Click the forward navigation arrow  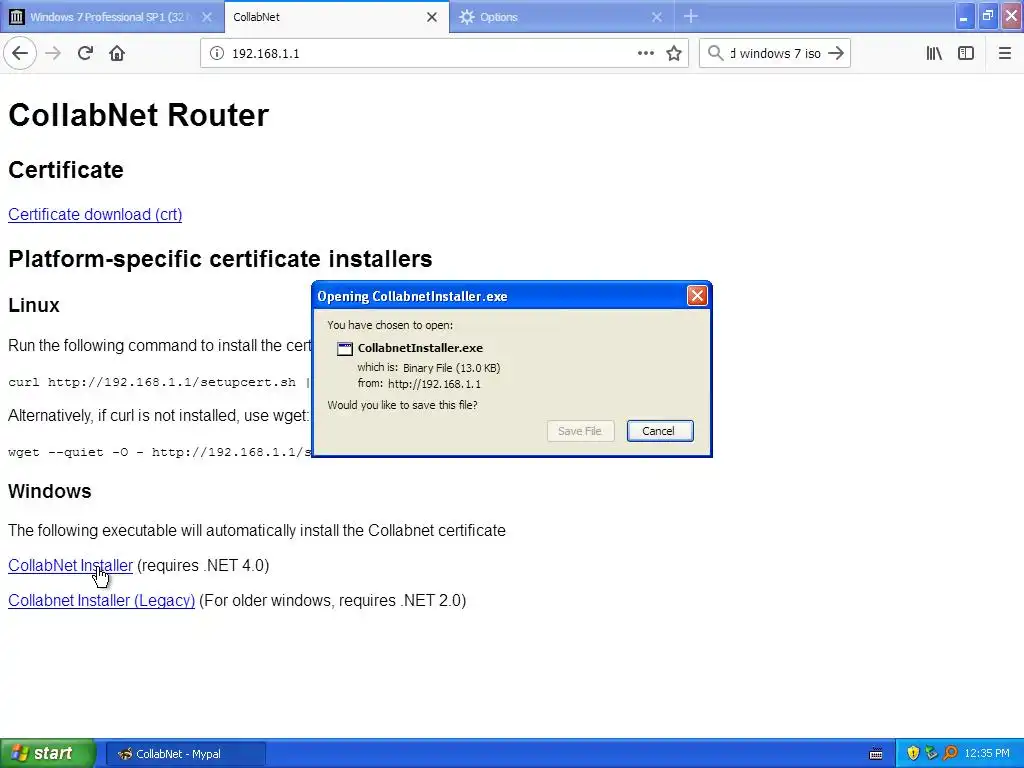point(54,53)
